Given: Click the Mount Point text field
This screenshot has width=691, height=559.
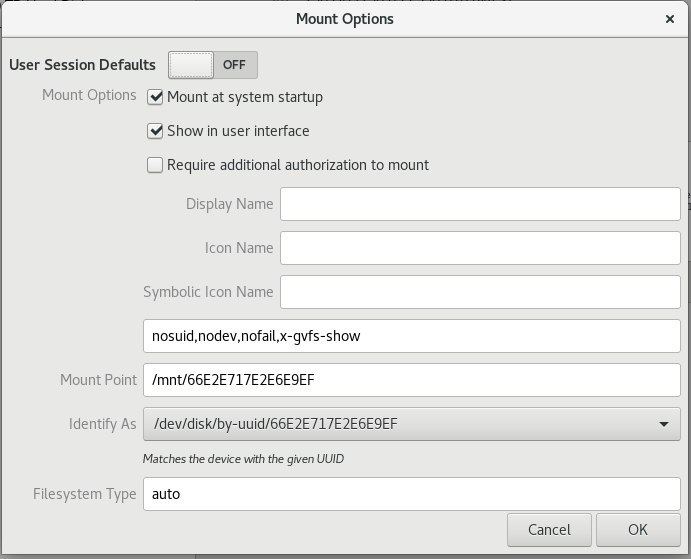Looking at the screenshot, I should pyautogui.click(x=412, y=380).
